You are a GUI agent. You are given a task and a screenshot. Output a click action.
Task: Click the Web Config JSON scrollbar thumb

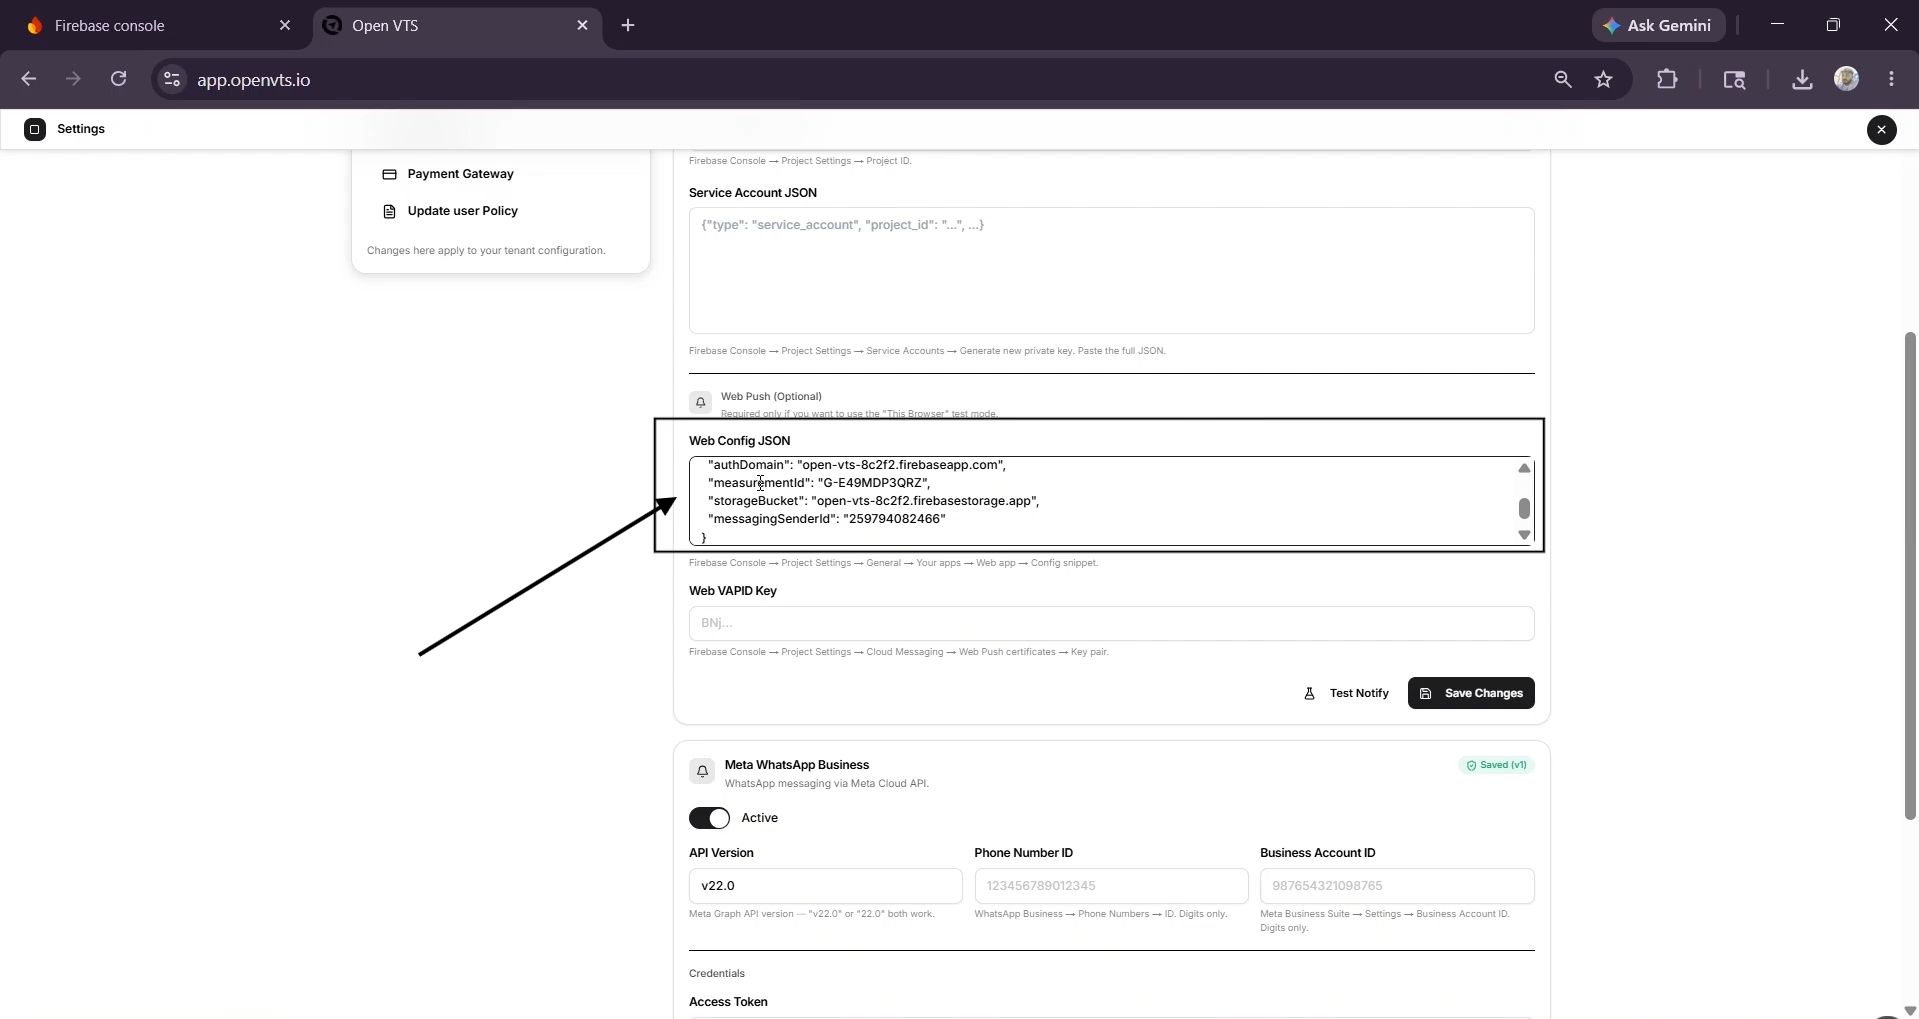click(x=1524, y=508)
